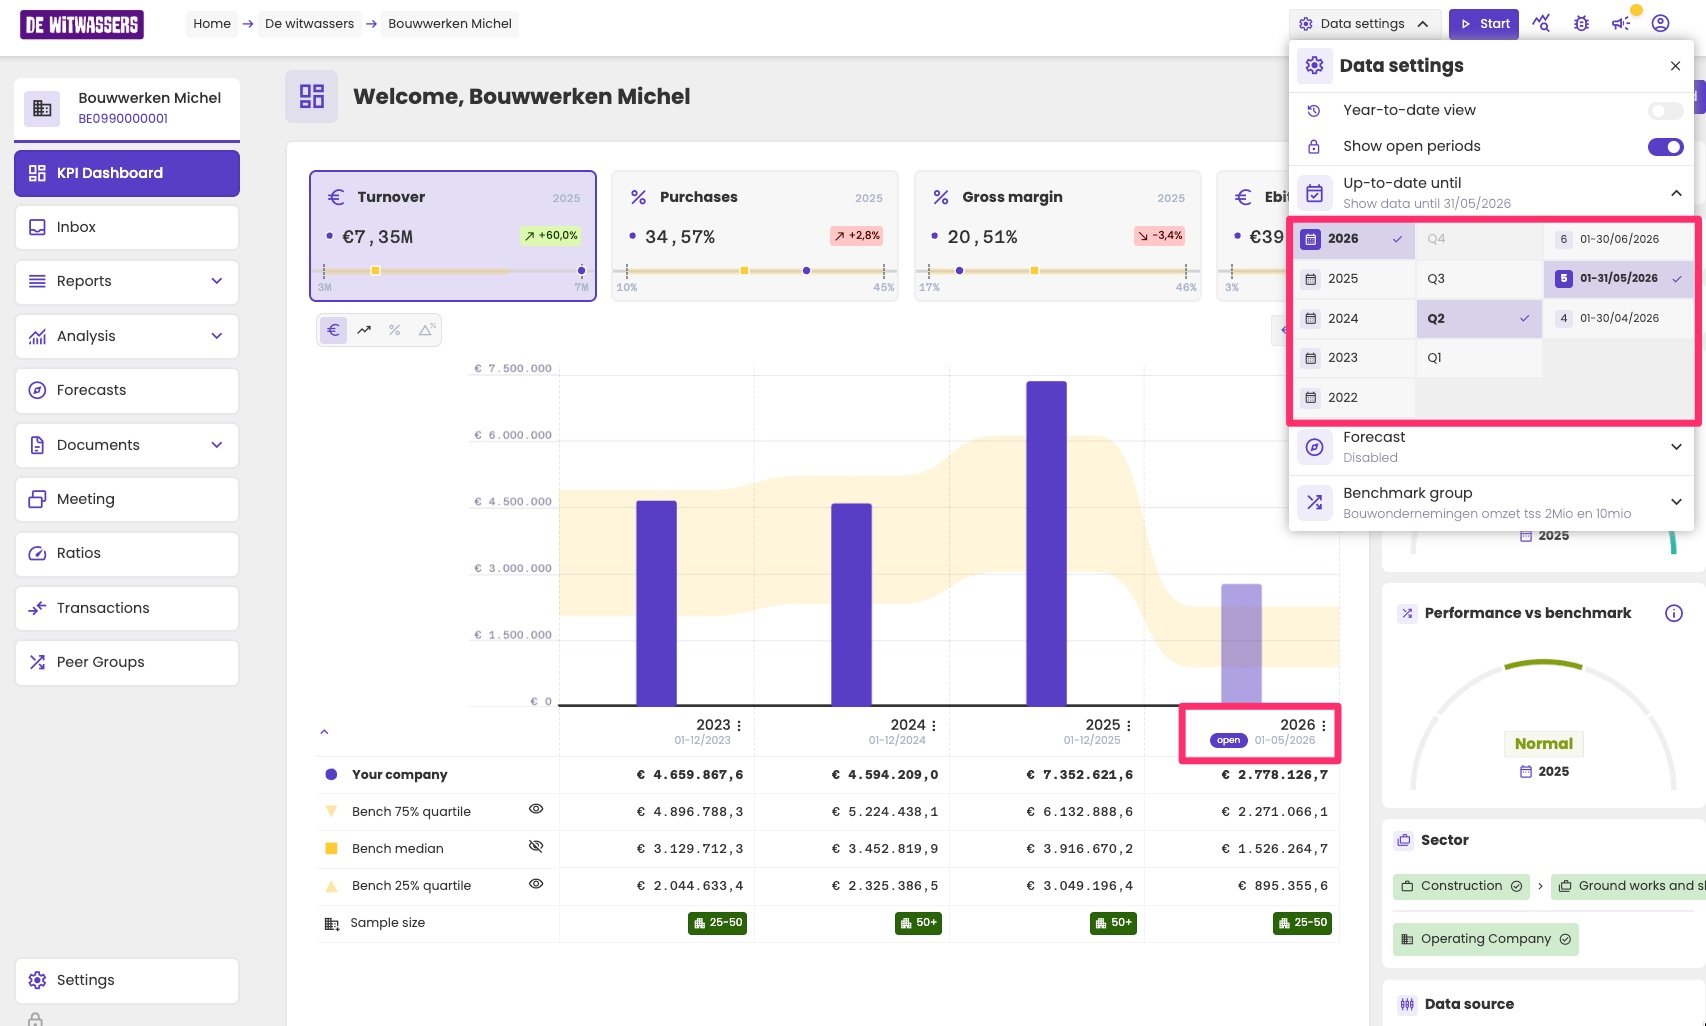Click the Purchases range slider

[x=755, y=271]
